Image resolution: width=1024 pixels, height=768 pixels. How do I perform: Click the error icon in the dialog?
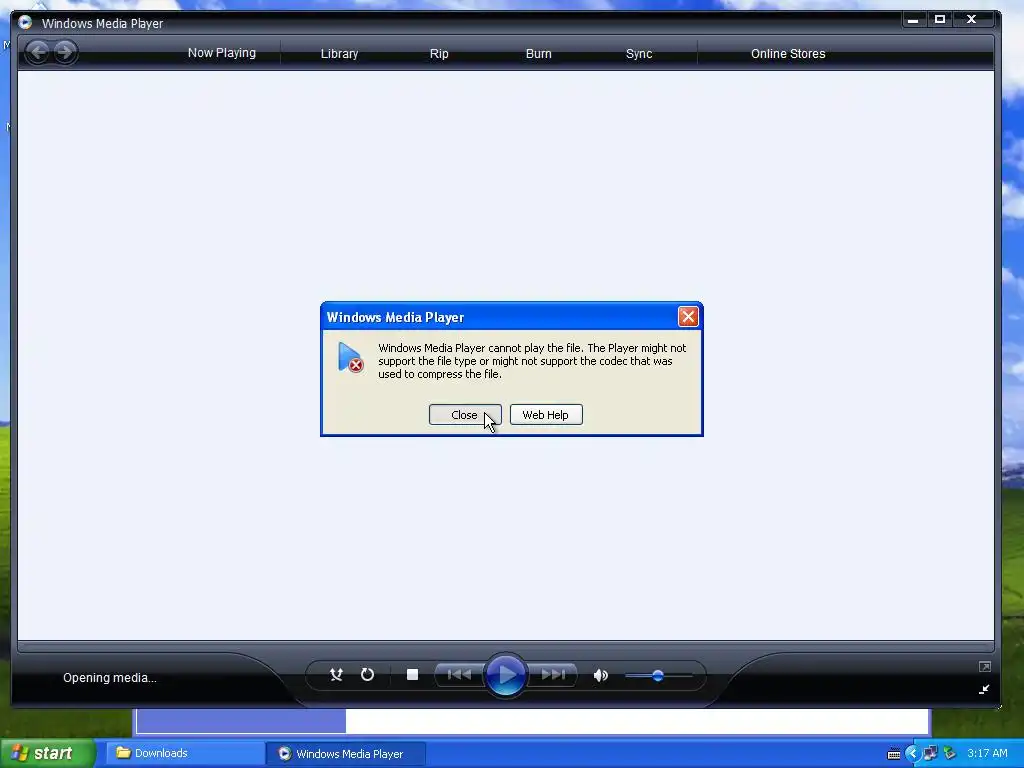click(x=350, y=358)
